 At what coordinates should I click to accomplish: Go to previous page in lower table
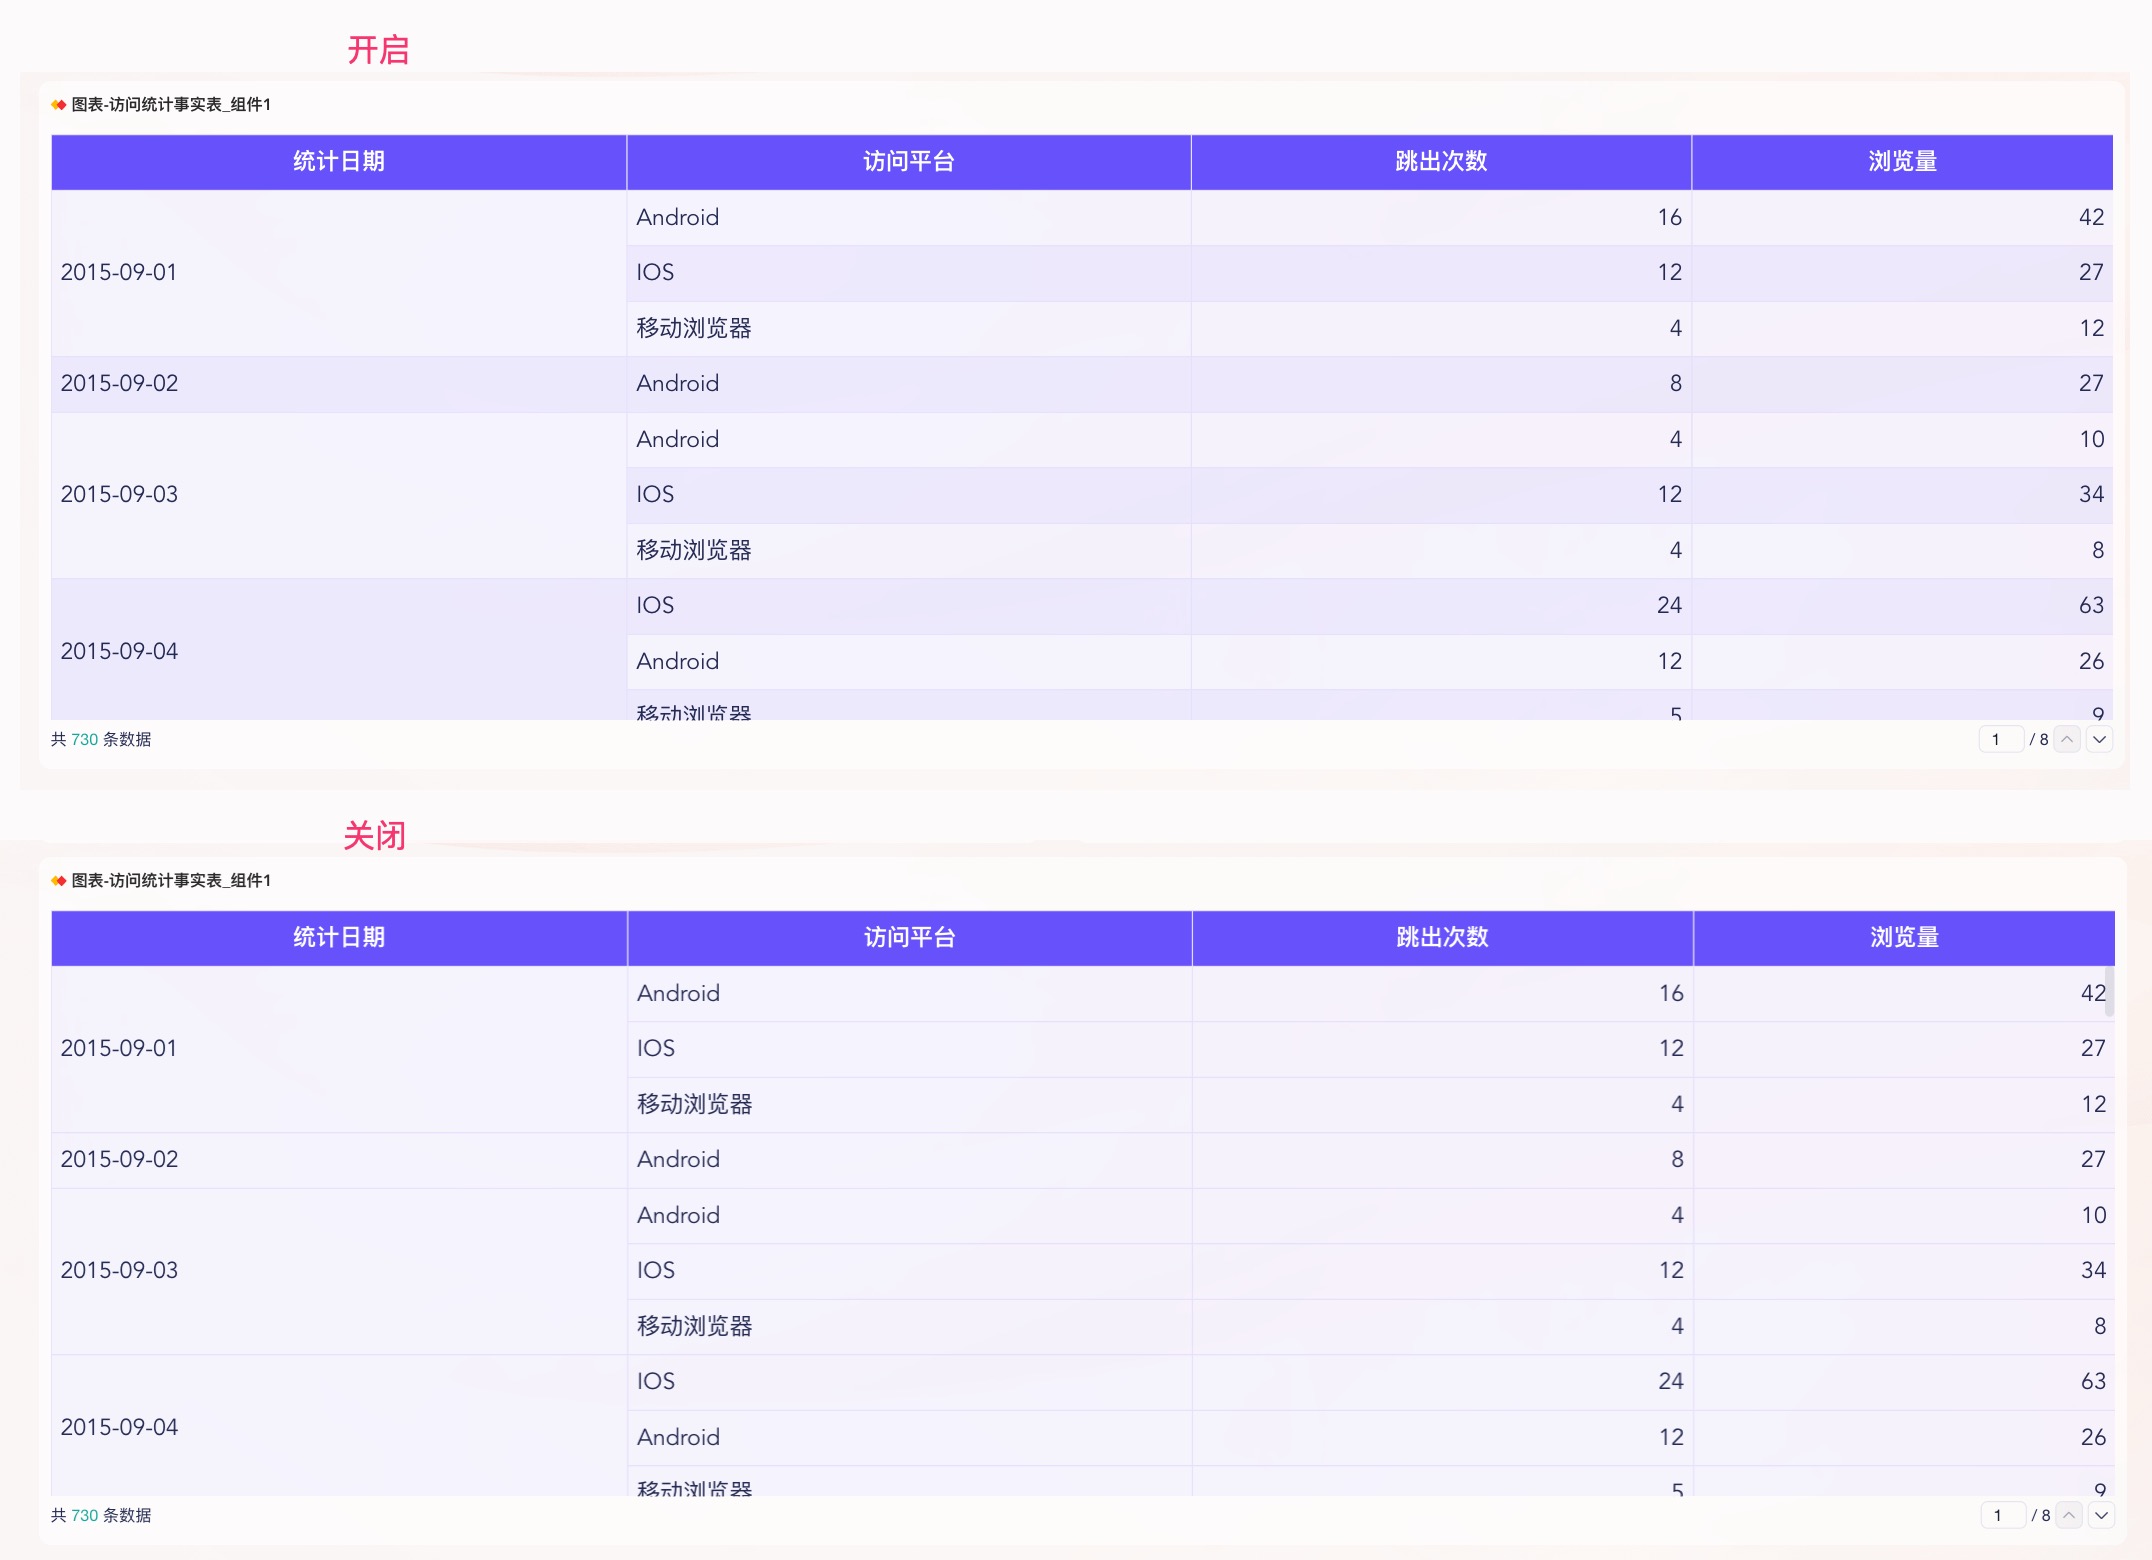coord(2069,1515)
